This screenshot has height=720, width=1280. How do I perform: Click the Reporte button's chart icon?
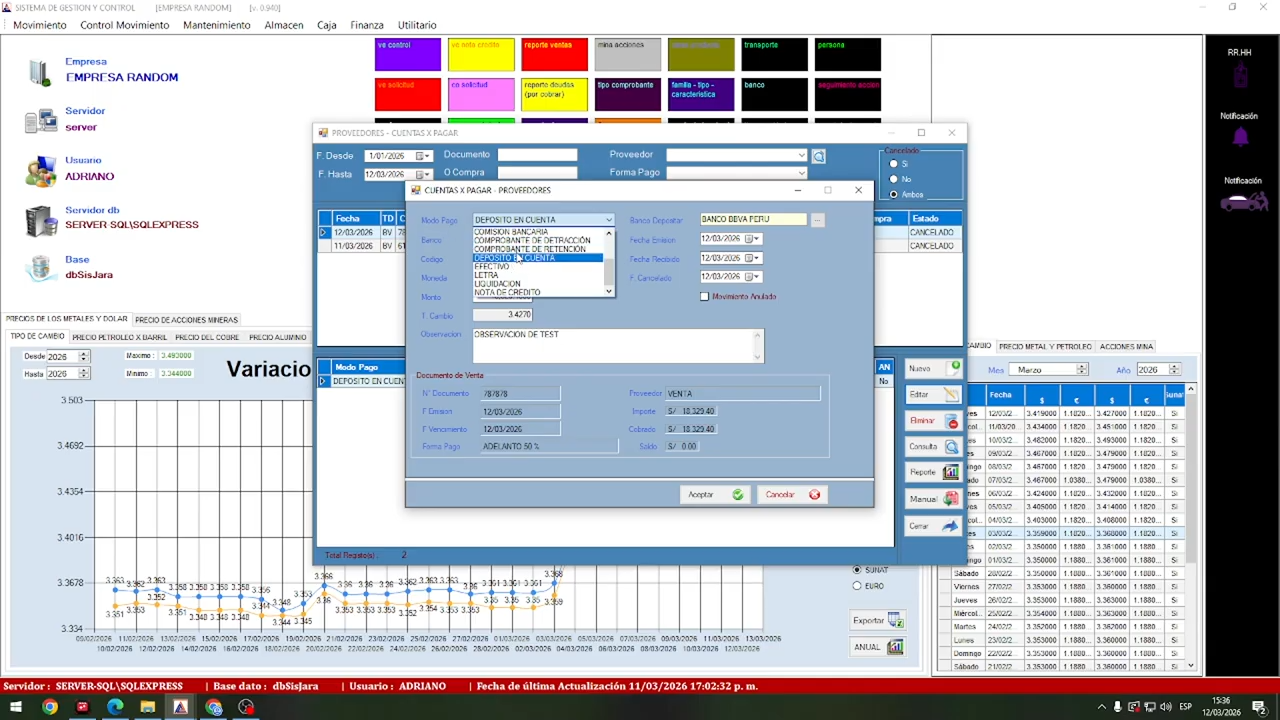[950, 472]
